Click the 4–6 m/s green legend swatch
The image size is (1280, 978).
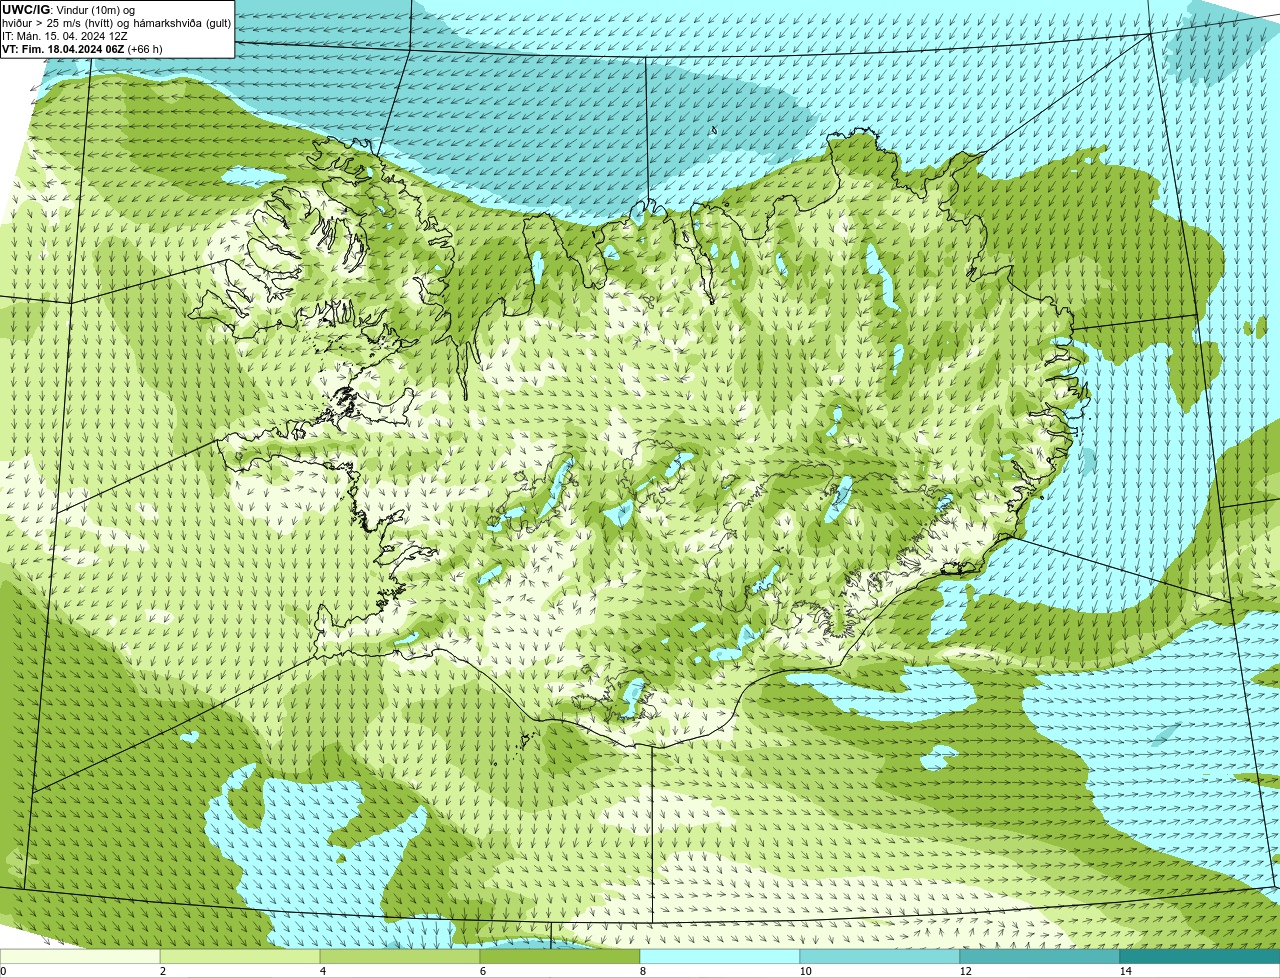(400, 957)
